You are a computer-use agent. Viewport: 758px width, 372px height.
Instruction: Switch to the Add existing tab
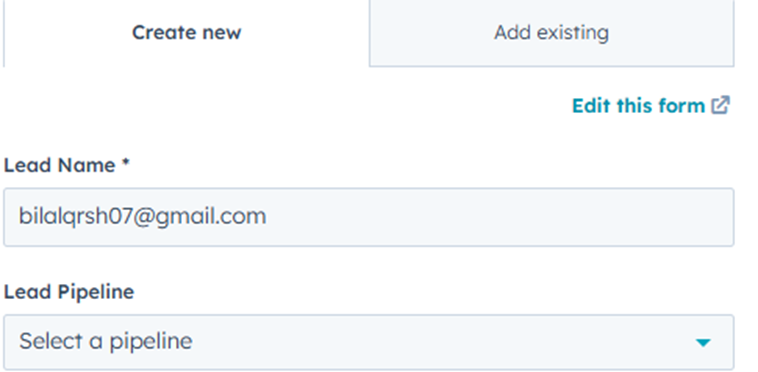(x=552, y=33)
